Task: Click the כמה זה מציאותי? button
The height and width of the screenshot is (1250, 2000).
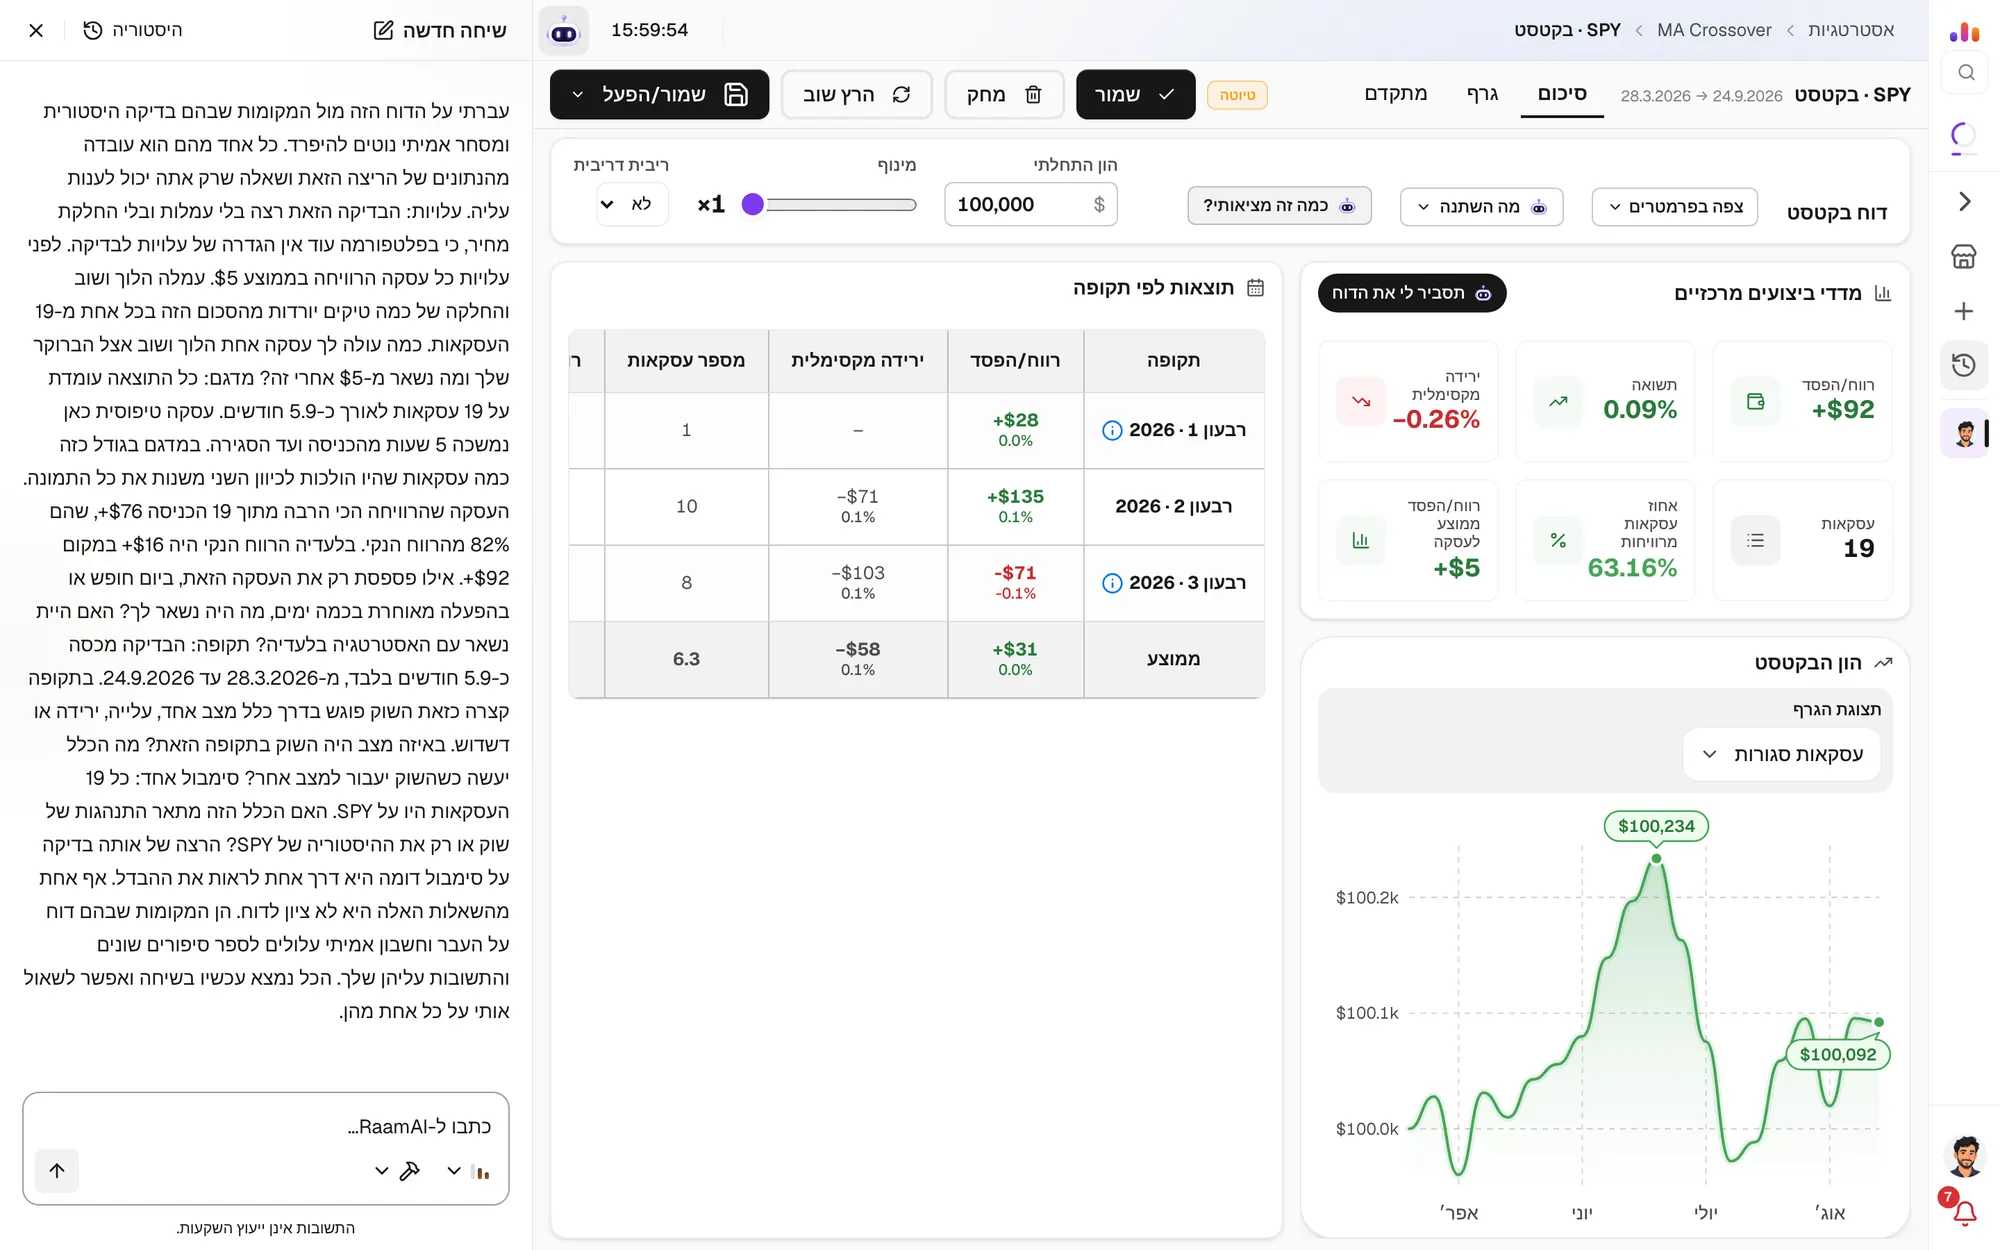Action: tap(1279, 206)
